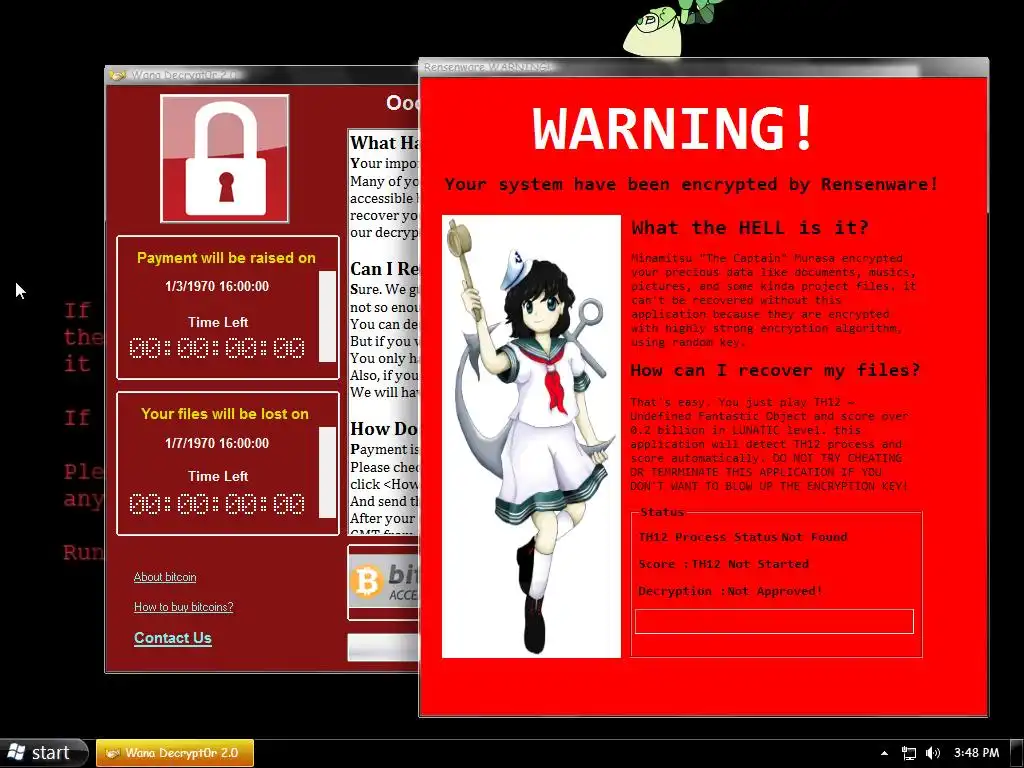Click the payment raise time-left progress bar
Screen dimensions: 1024x768
pos(327,316)
